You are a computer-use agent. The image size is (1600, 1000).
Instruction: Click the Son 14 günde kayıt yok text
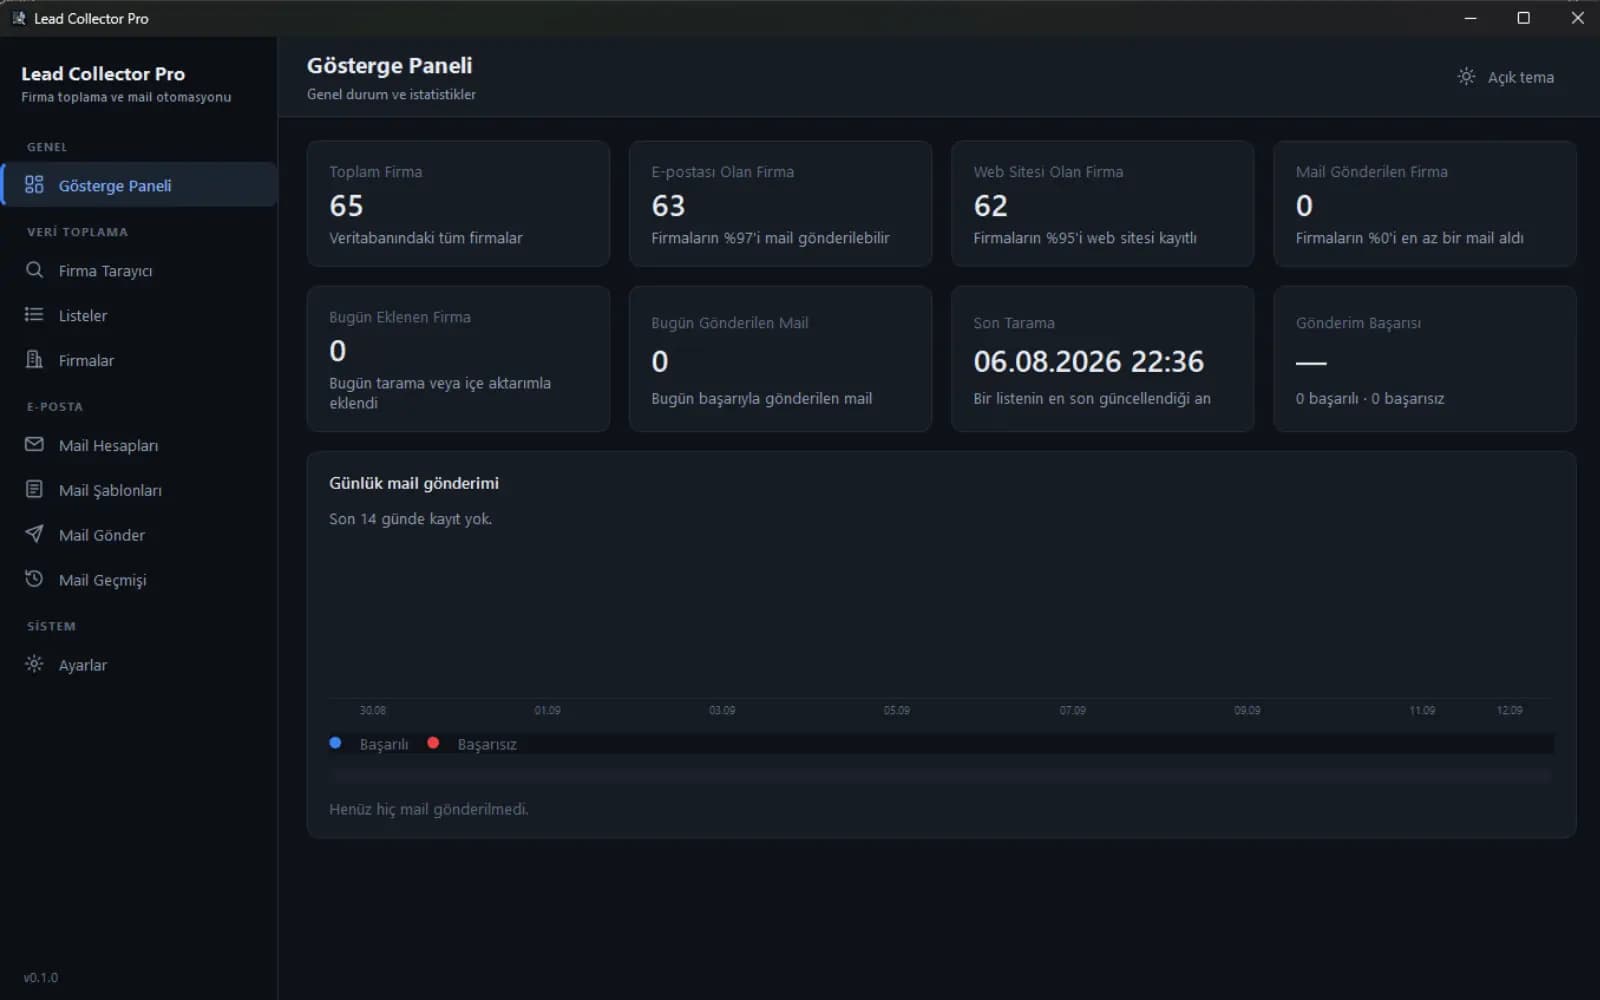coord(410,519)
